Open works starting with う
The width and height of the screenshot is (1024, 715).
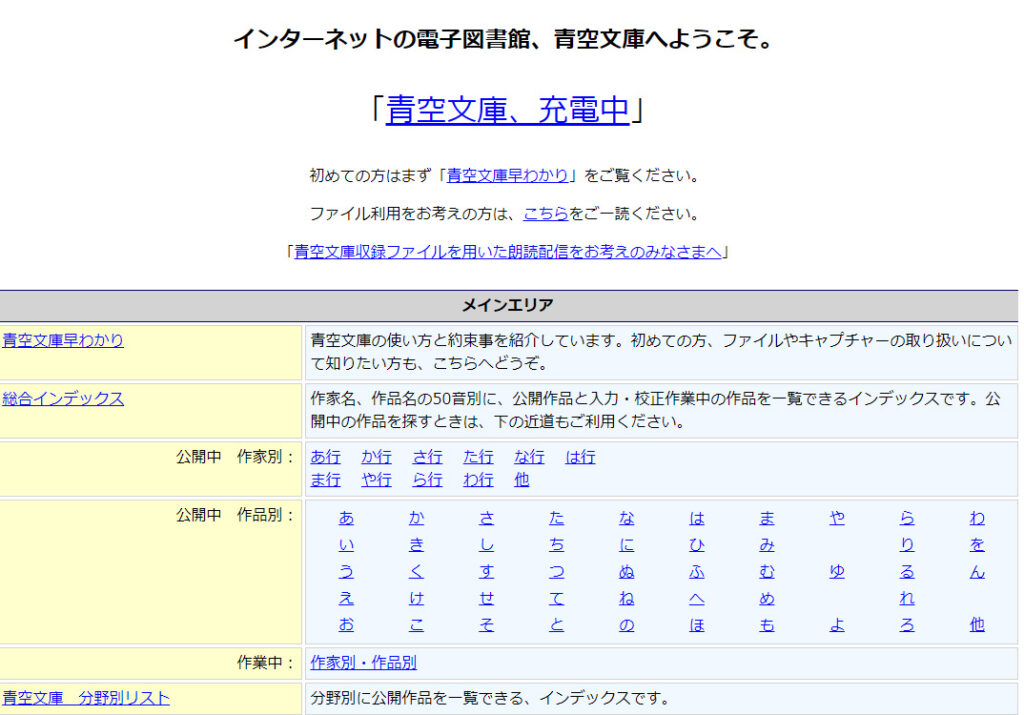tap(346, 572)
